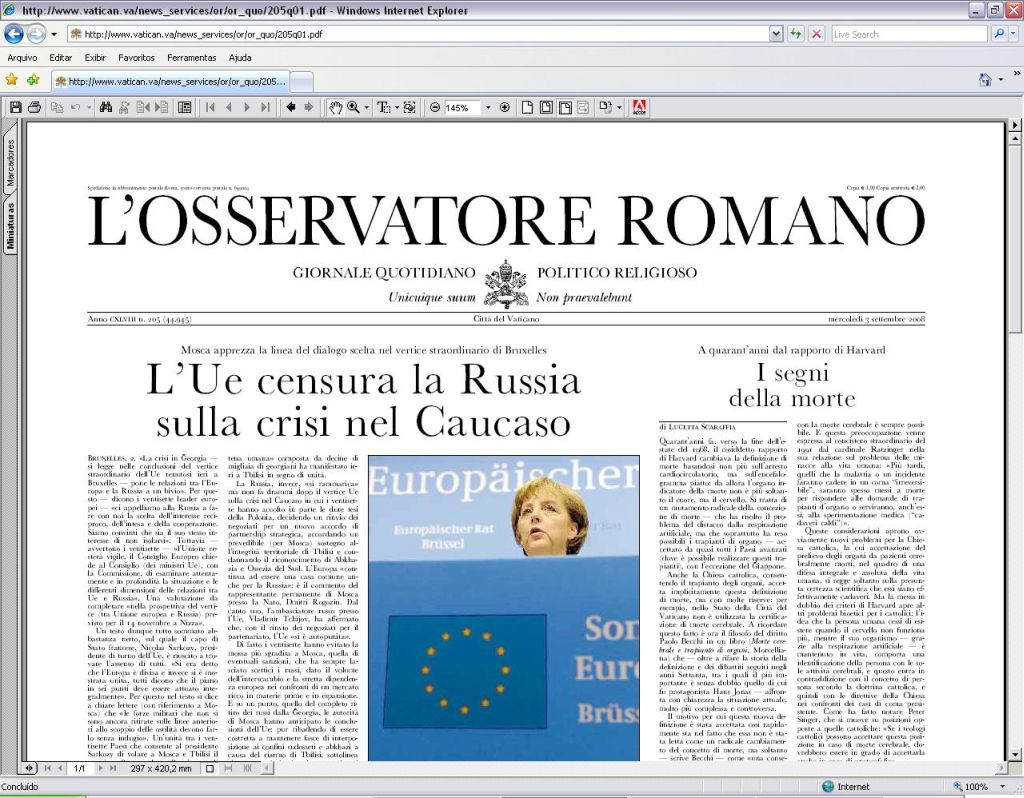The width and height of the screenshot is (1024, 798).
Task: Click the Live Search box search button
Action: point(999,33)
